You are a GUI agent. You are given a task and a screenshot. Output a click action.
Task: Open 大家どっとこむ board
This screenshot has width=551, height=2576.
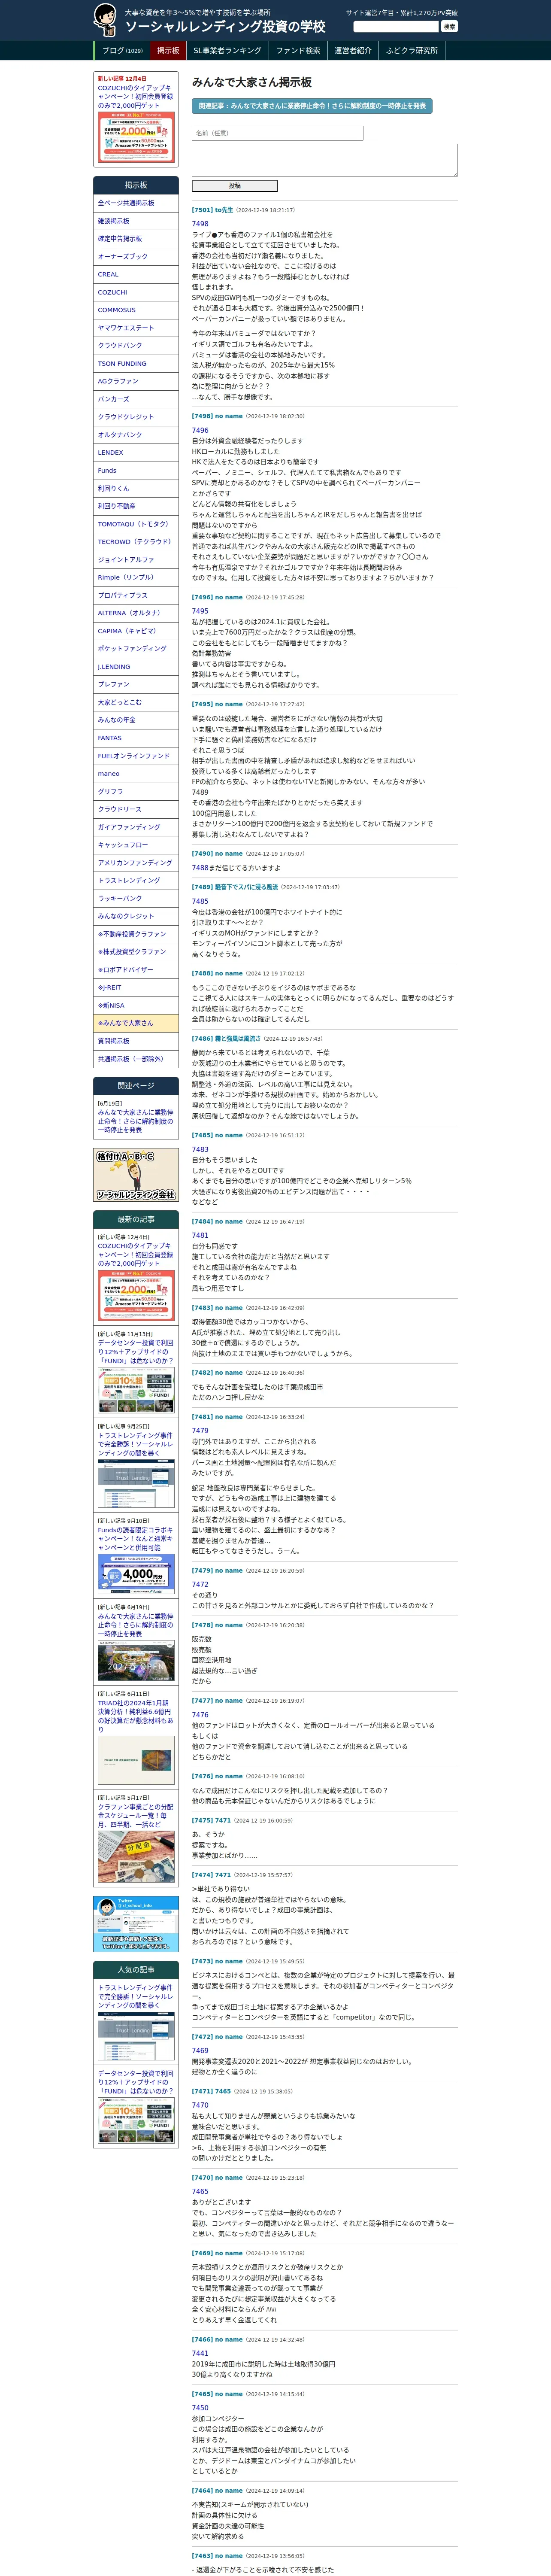[136, 703]
